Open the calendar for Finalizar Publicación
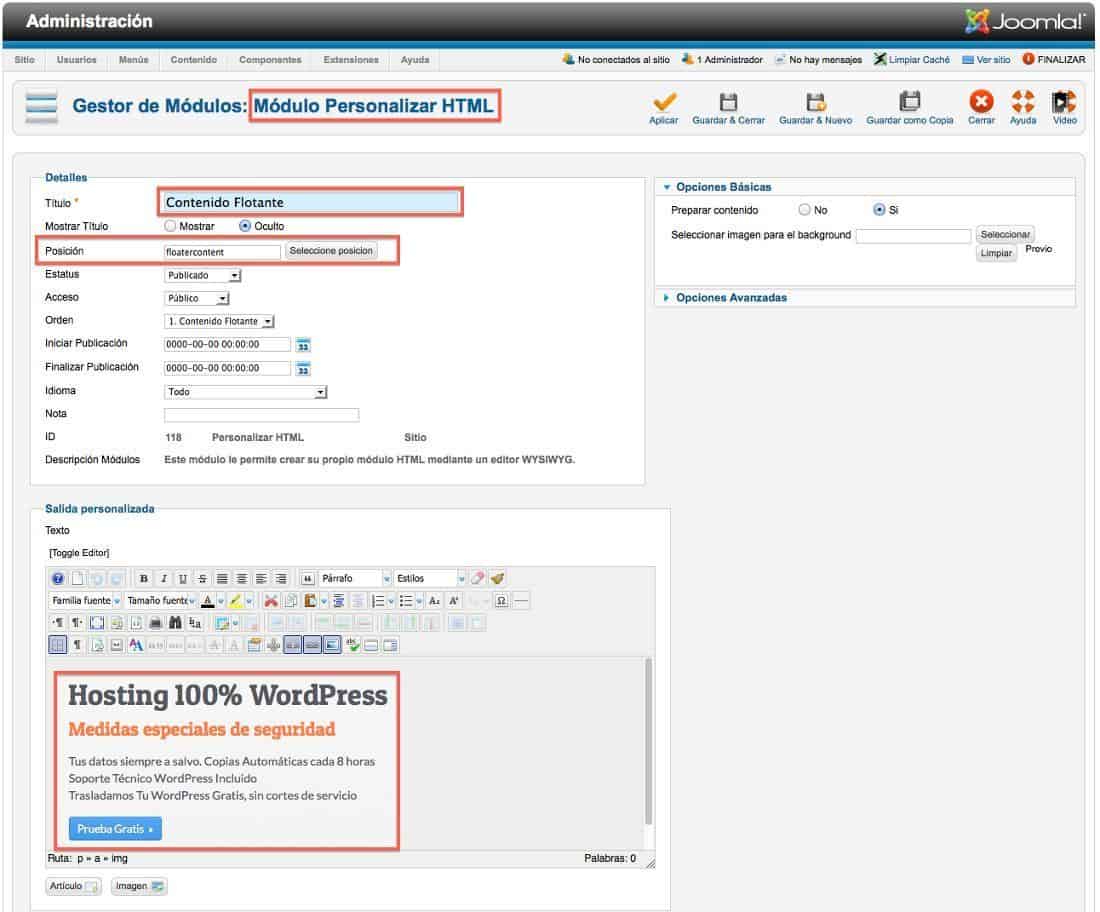Viewport: 1100px width, 912px height. (303, 368)
